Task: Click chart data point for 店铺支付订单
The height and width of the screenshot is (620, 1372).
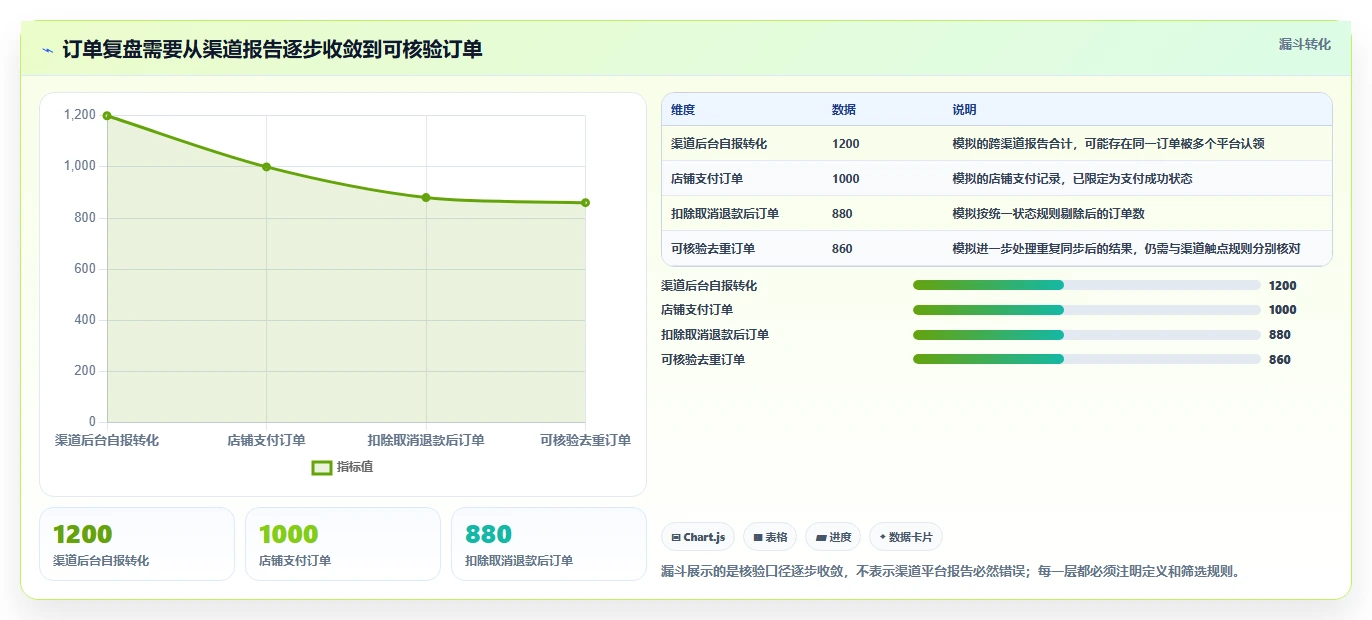Action: pos(266,167)
